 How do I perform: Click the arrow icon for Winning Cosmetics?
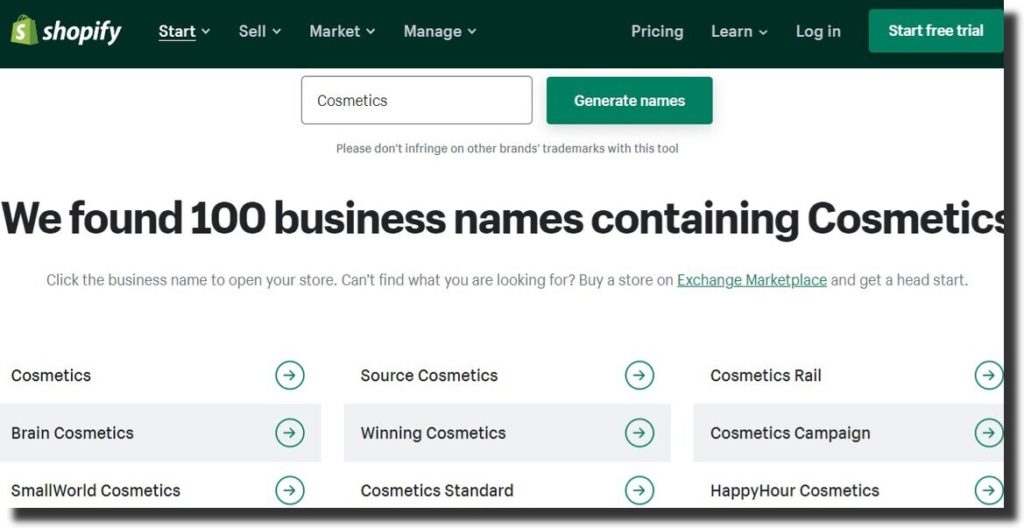pyautogui.click(x=639, y=433)
